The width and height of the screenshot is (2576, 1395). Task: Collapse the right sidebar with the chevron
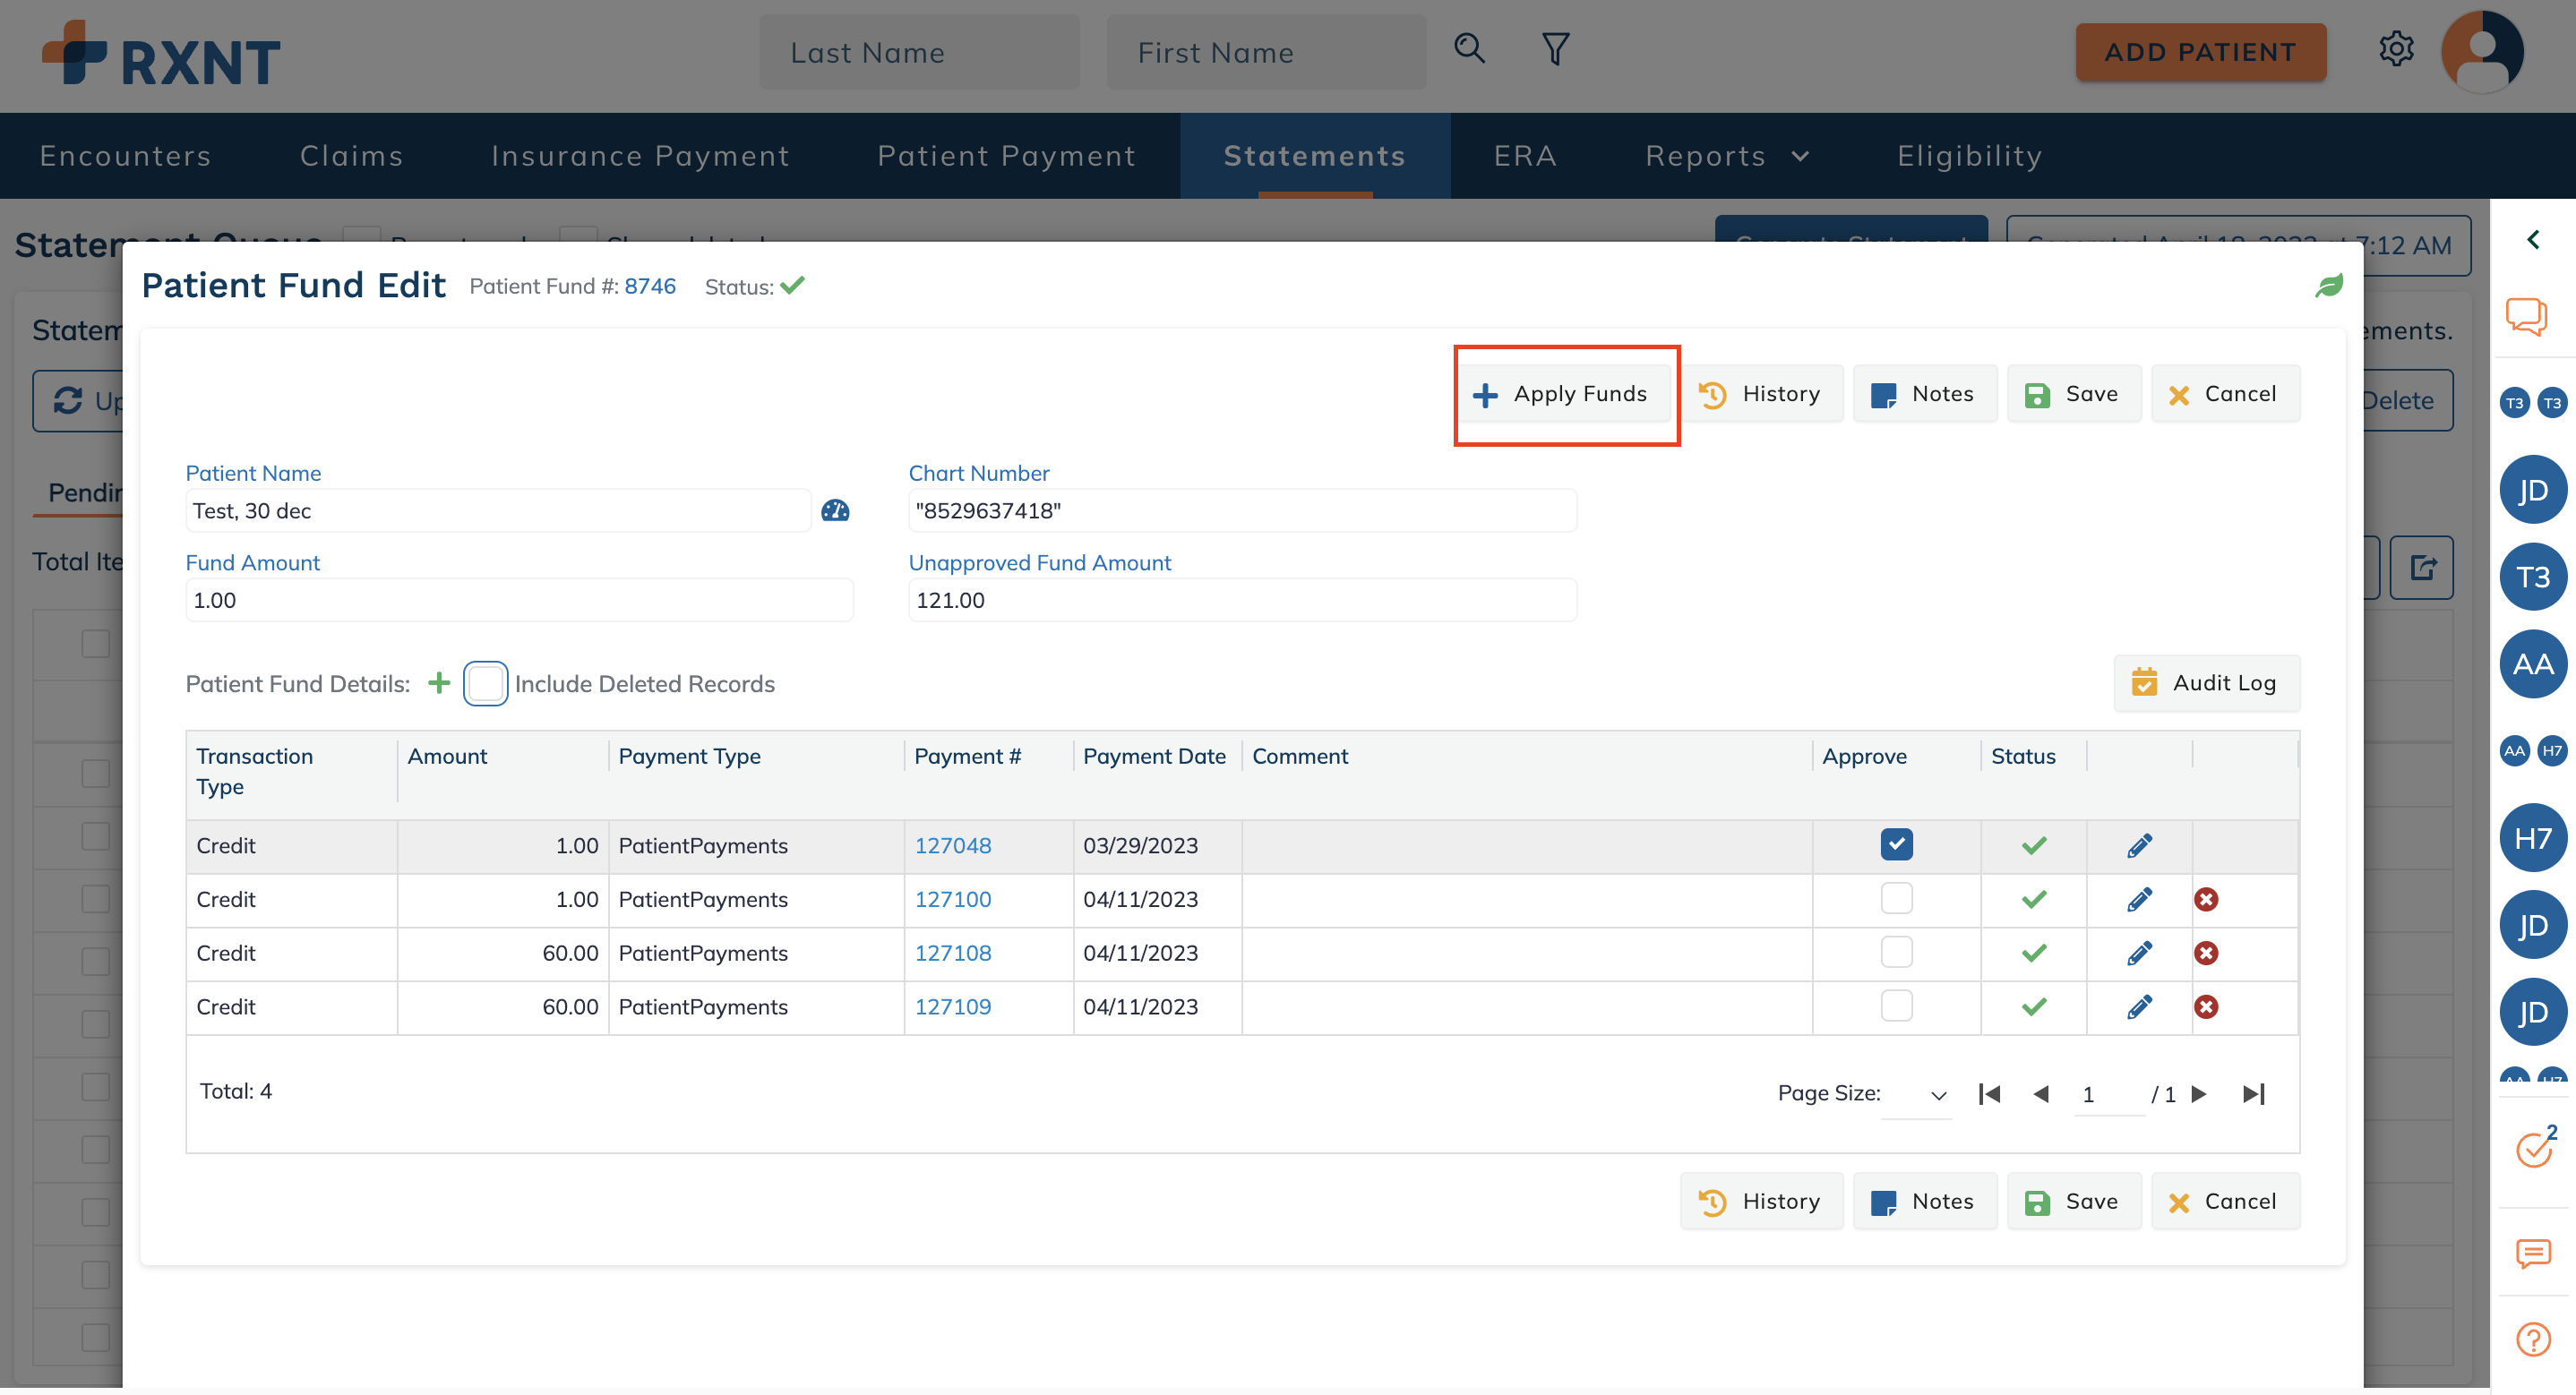pyautogui.click(x=2534, y=240)
